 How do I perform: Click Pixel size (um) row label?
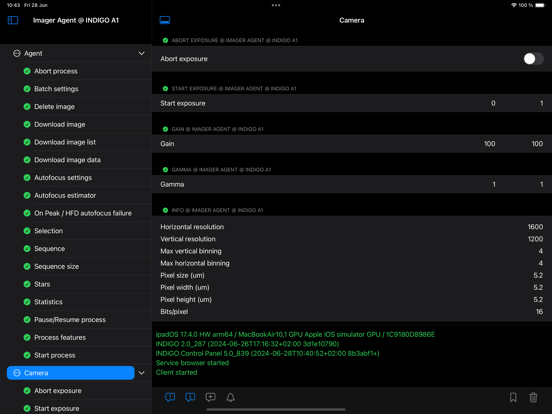coord(182,275)
